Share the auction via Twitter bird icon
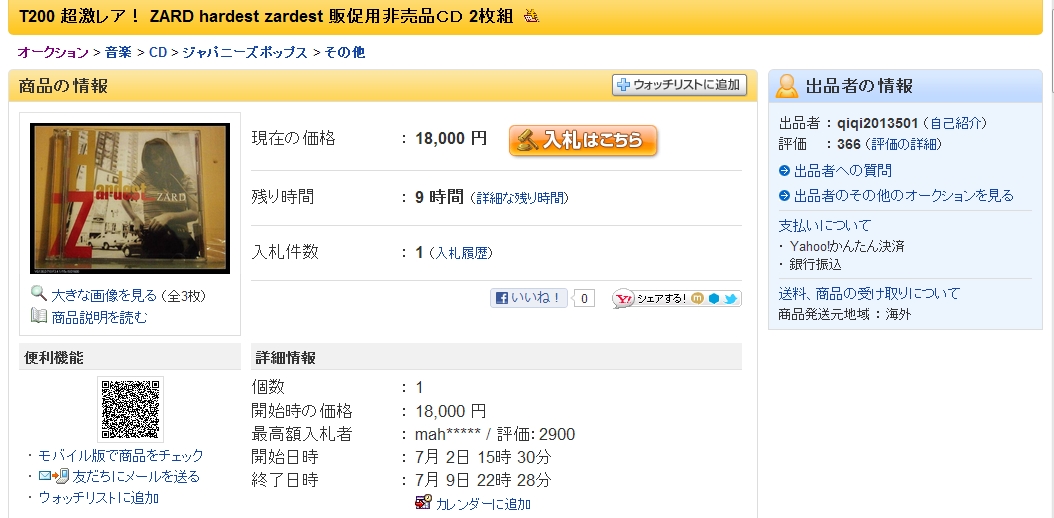This screenshot has width=1054, height=518. (x=732, y=298)
